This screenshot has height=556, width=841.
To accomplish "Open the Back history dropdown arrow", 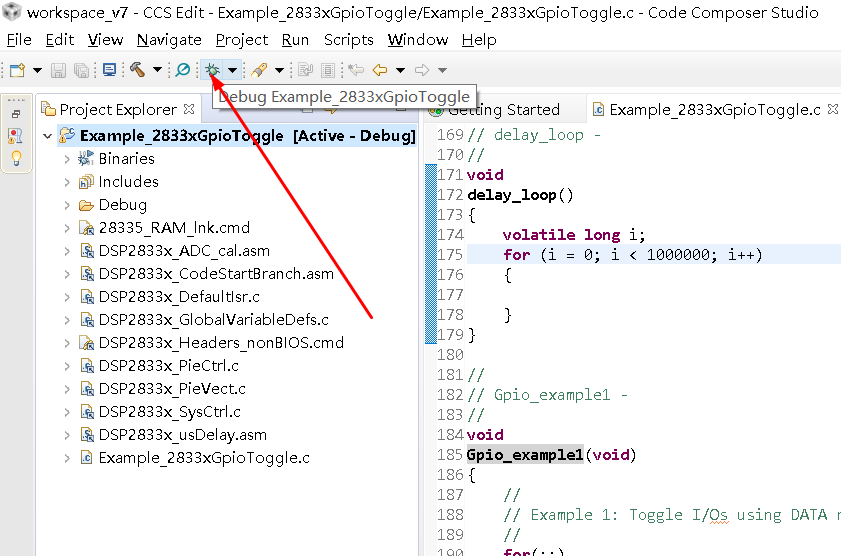I will [x=400, y=70].
